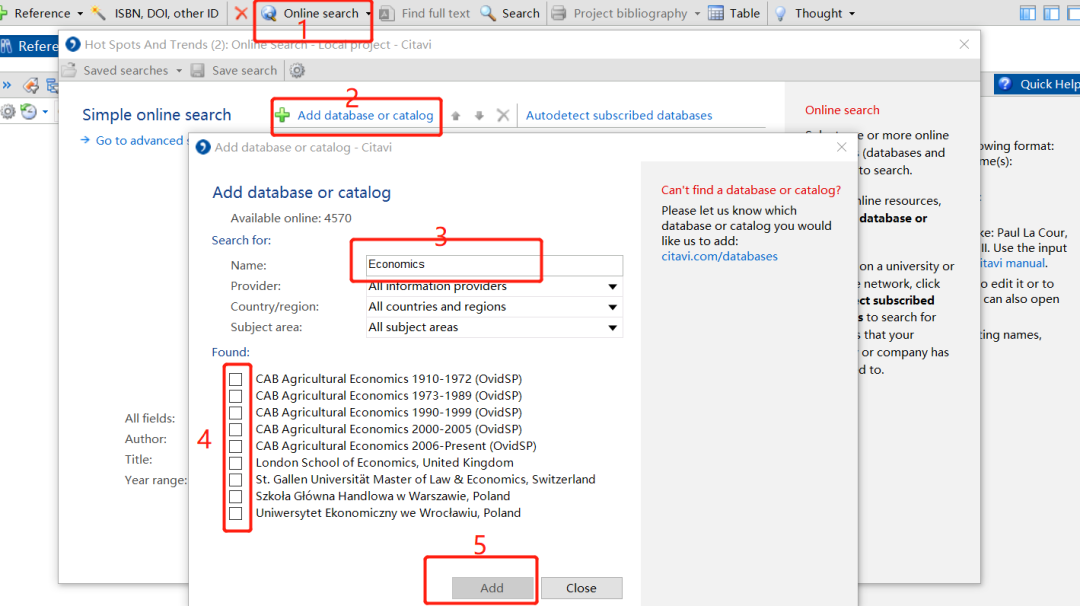Viewport: 1080px width, 606px height.
Task: Click the double chevron expand icon
Action: click(7, 85)
